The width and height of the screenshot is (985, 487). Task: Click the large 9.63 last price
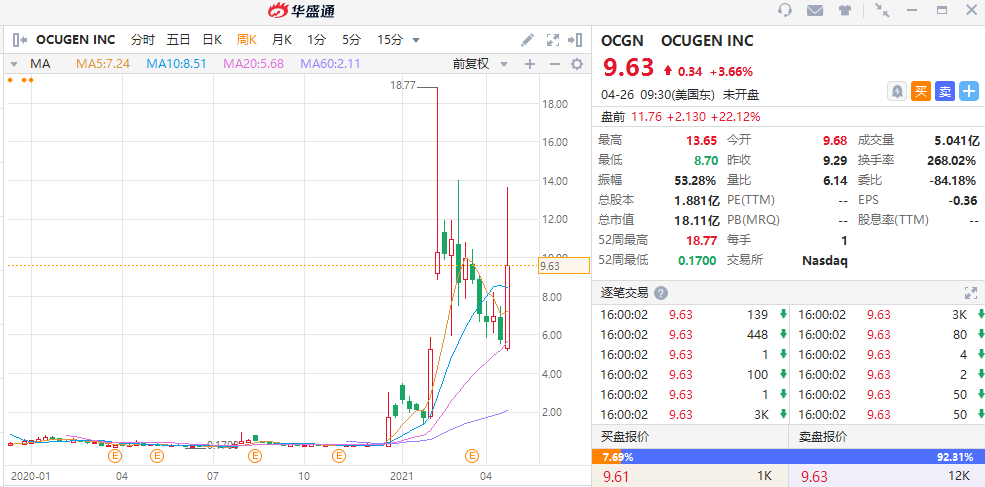pyautogui.click(x=628, y=67)
